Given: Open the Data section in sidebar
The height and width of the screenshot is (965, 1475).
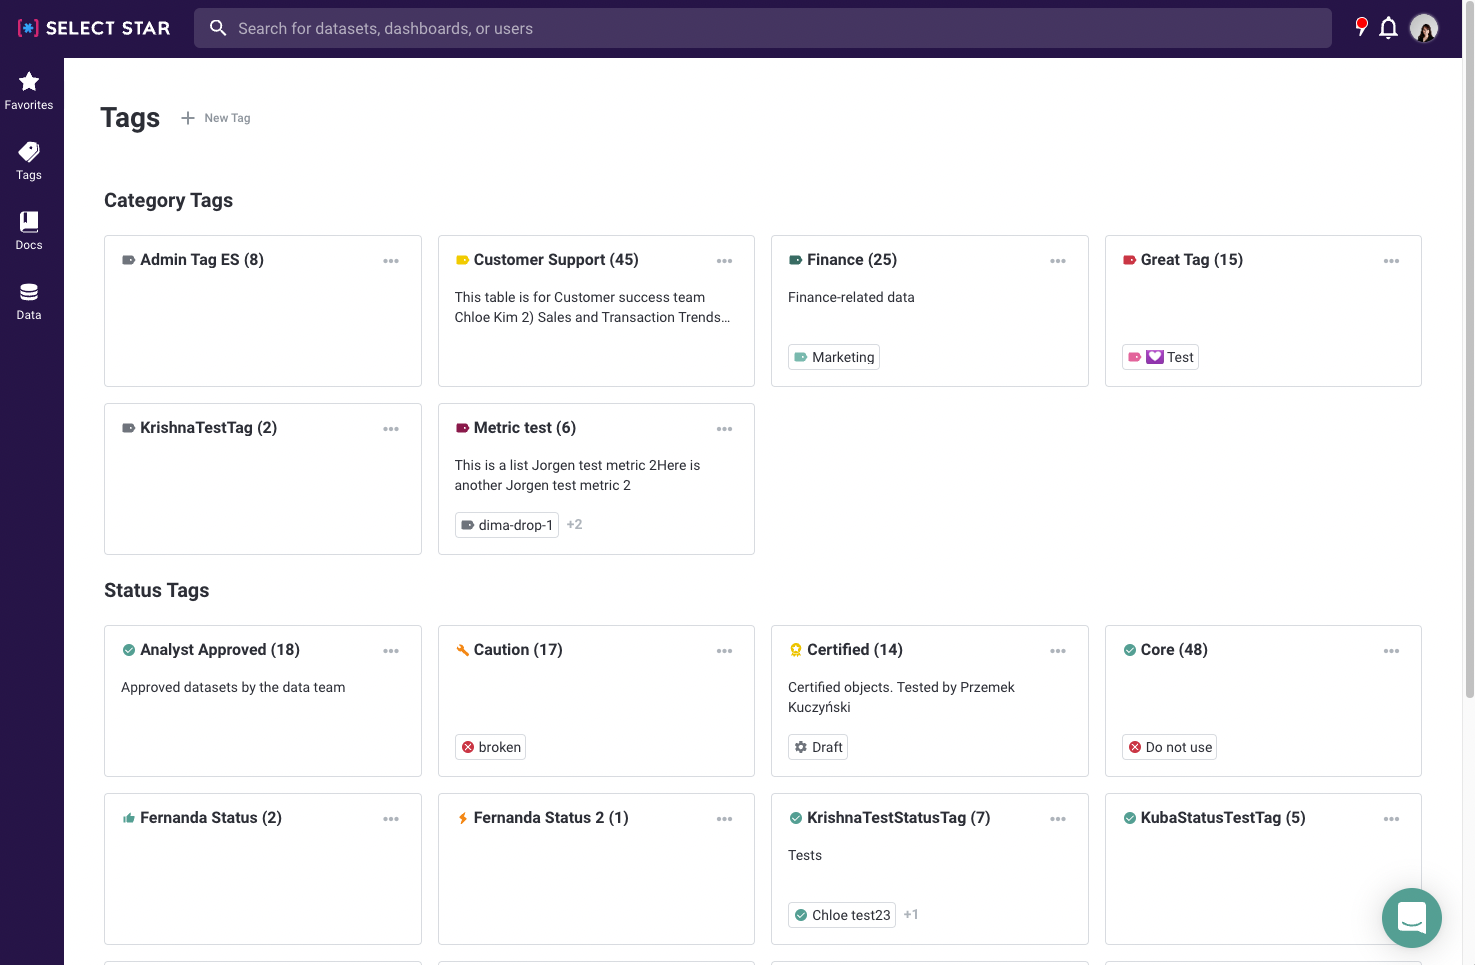Looking at the screenshot, I should 29,300.
